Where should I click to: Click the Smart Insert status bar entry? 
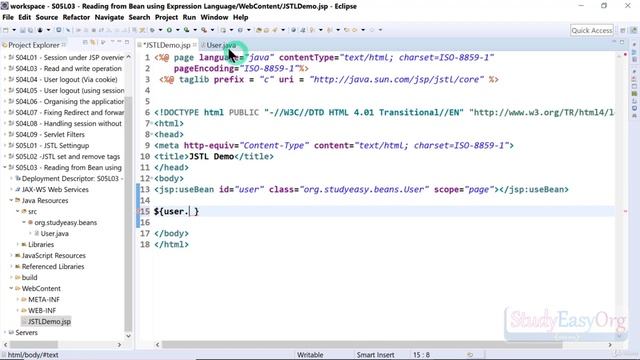coord(375,355)
